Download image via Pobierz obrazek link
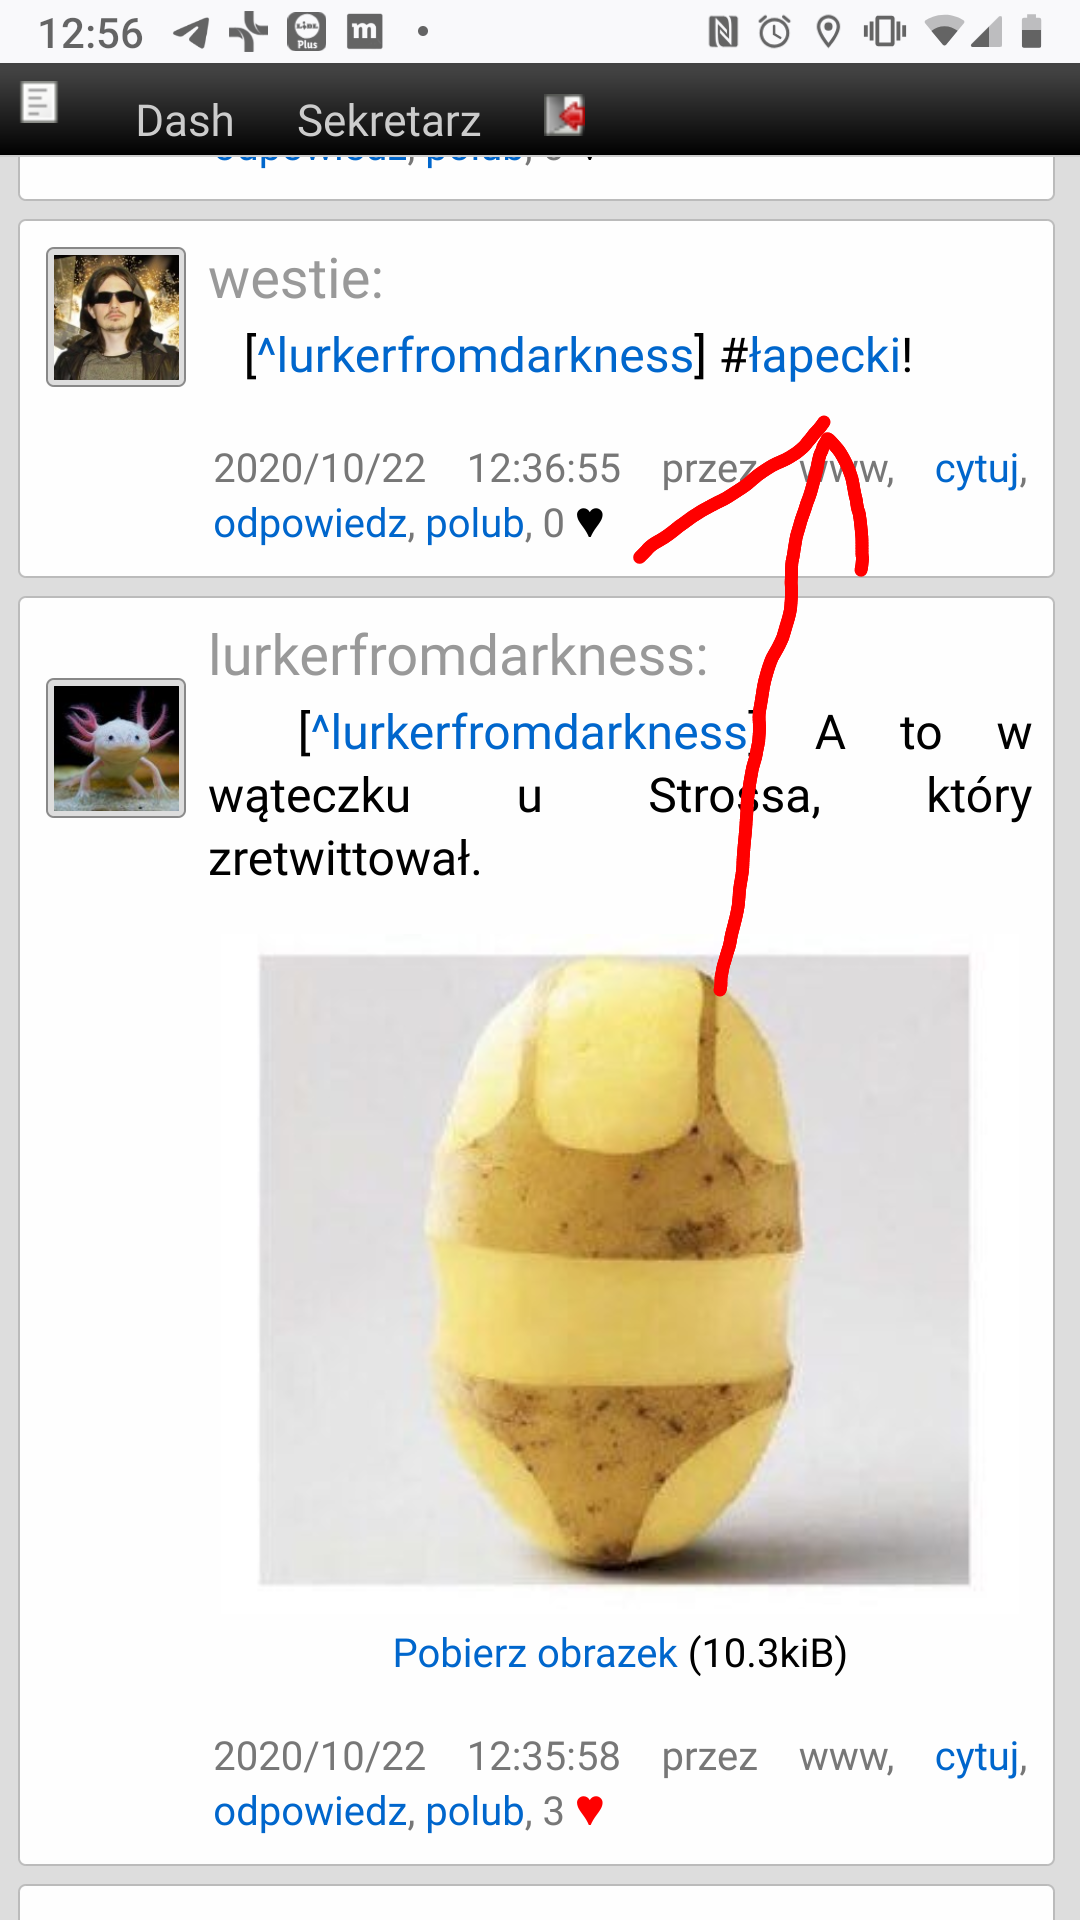The width and height of the screenshot is (1080, 1920). 535,1653
